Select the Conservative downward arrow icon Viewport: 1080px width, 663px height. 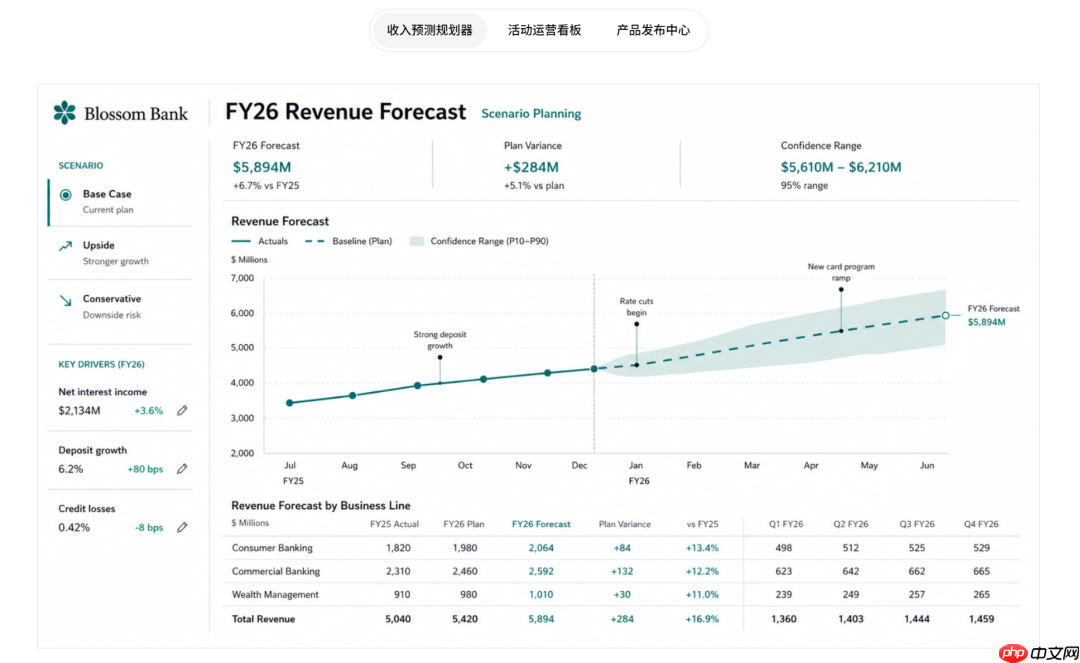pyautogui.click(x=65, y=300)
